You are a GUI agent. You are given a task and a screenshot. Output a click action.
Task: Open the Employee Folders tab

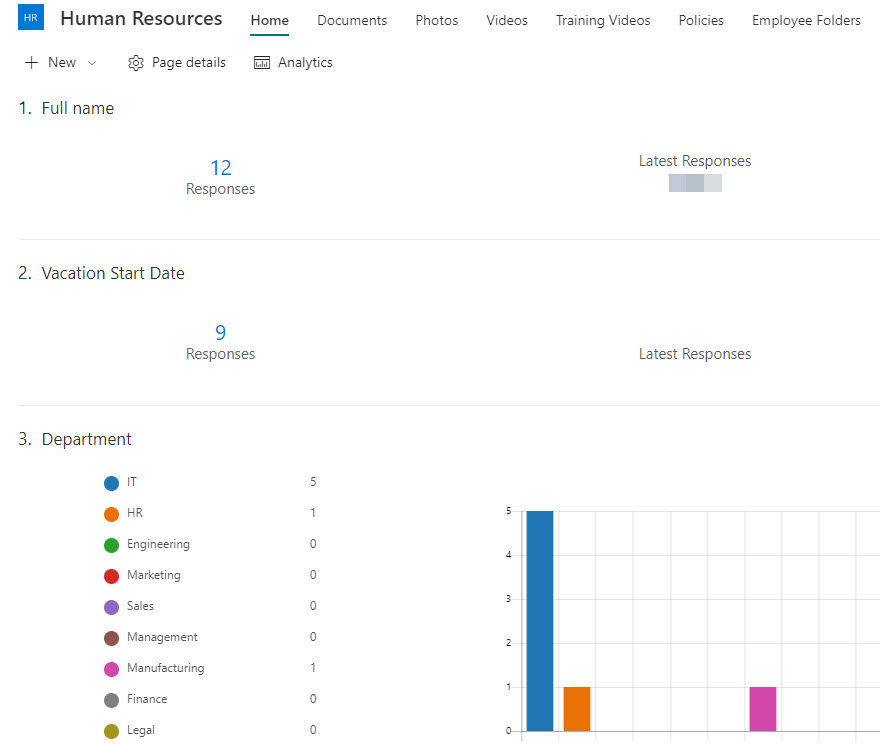pos(805,20)
